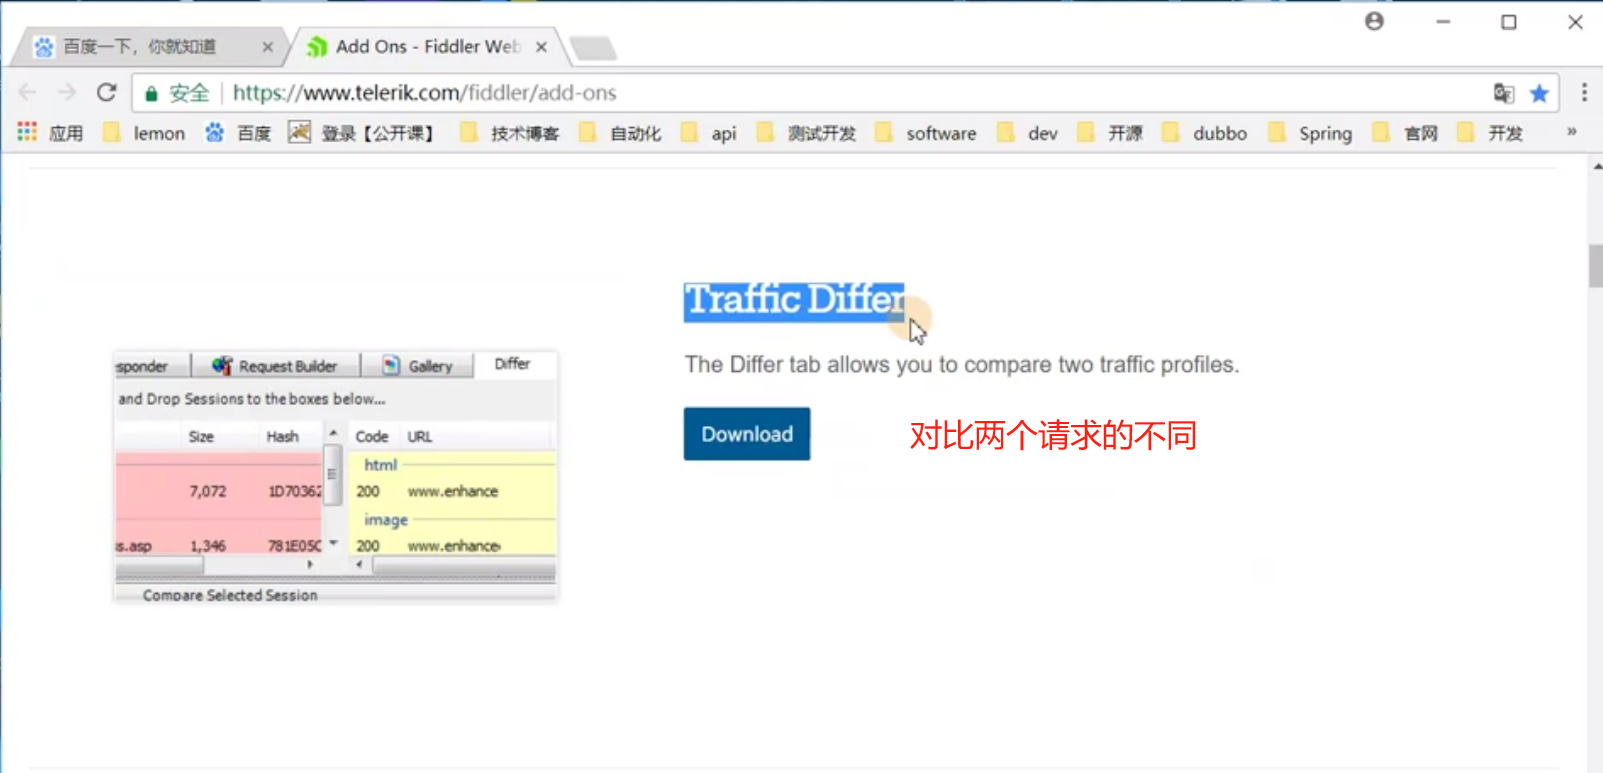Image resolution: width=1603 pixels, height=773 pixels.
Task: Open the translate page icon
Action: pos(1503,93)
